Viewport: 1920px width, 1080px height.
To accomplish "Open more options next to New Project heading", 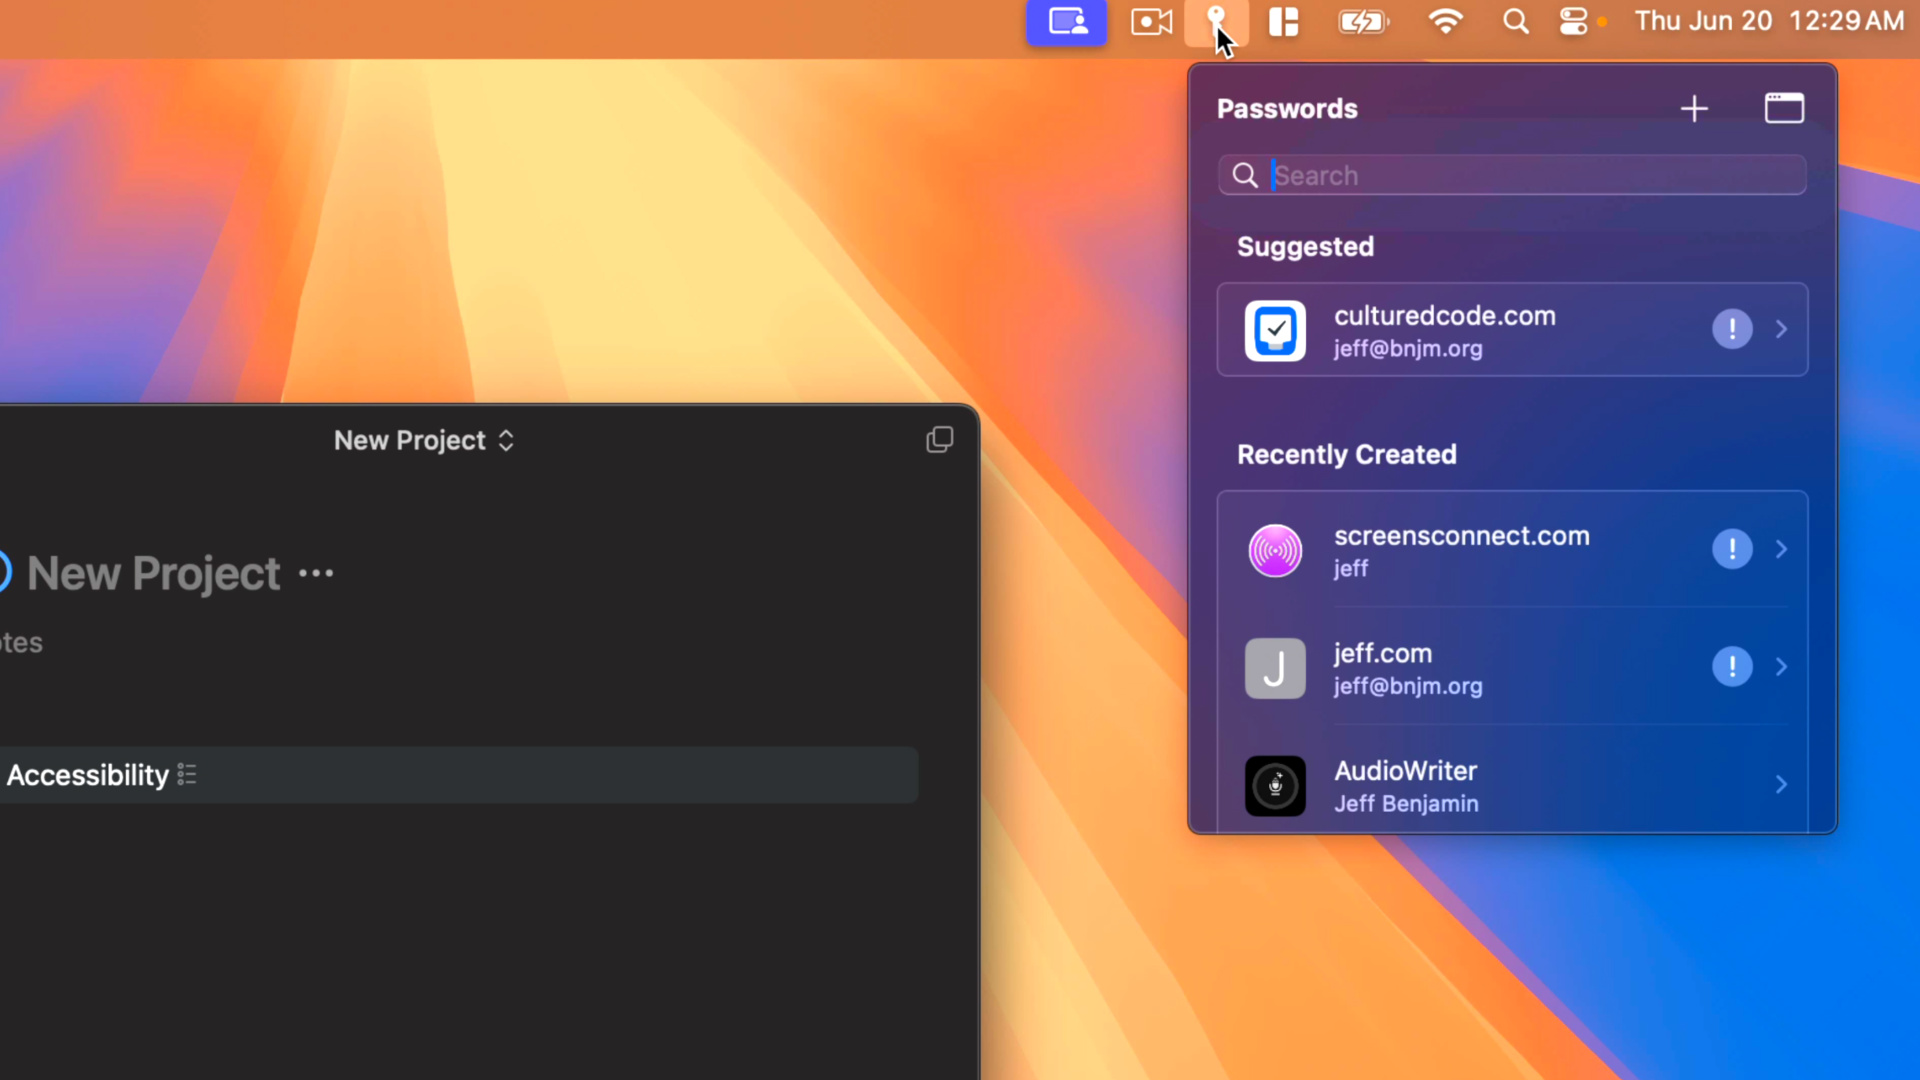I will pos(315,572).
